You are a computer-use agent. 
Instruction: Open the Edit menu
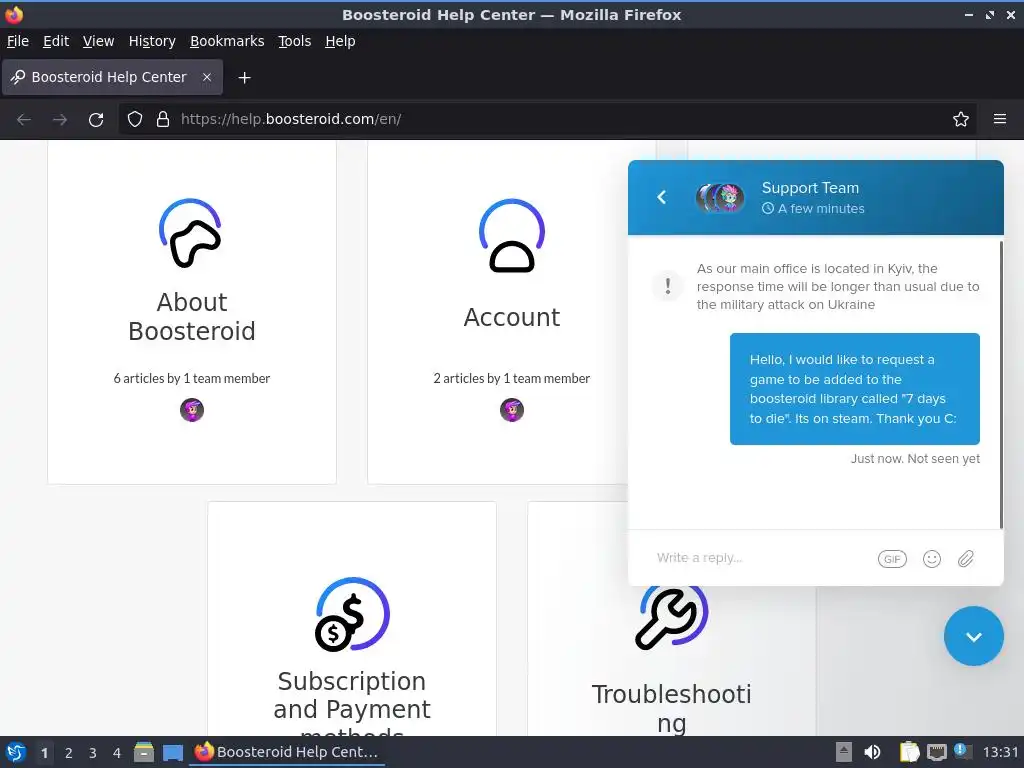pyautogui.click(x=56, y=41)
